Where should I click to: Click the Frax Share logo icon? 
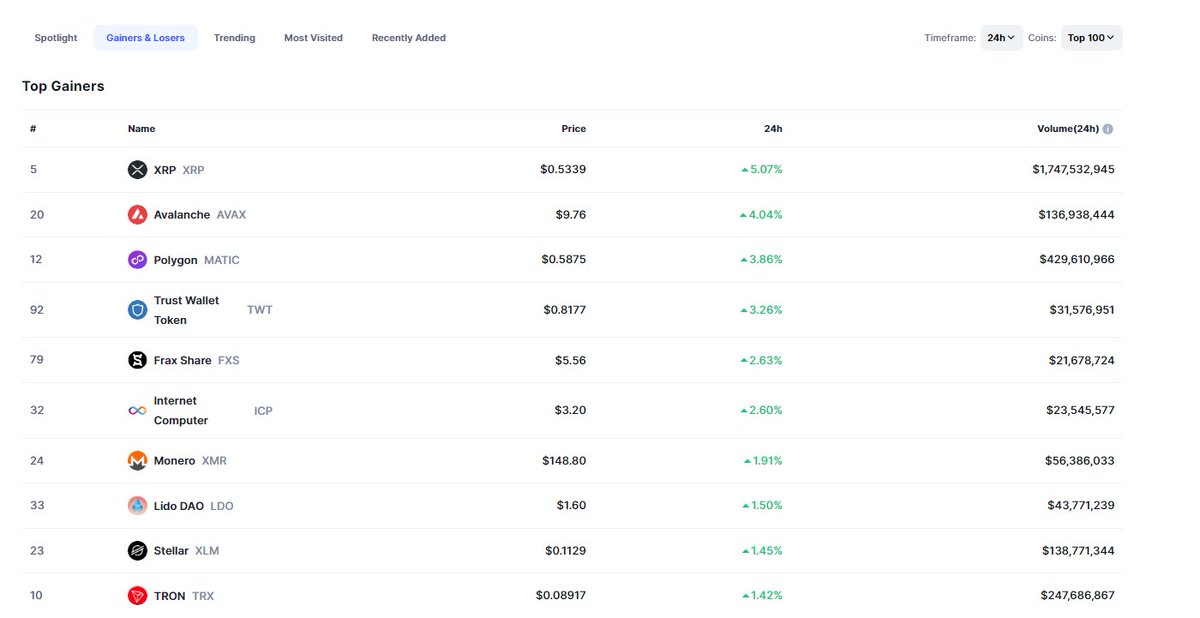(x=137, y=360)
